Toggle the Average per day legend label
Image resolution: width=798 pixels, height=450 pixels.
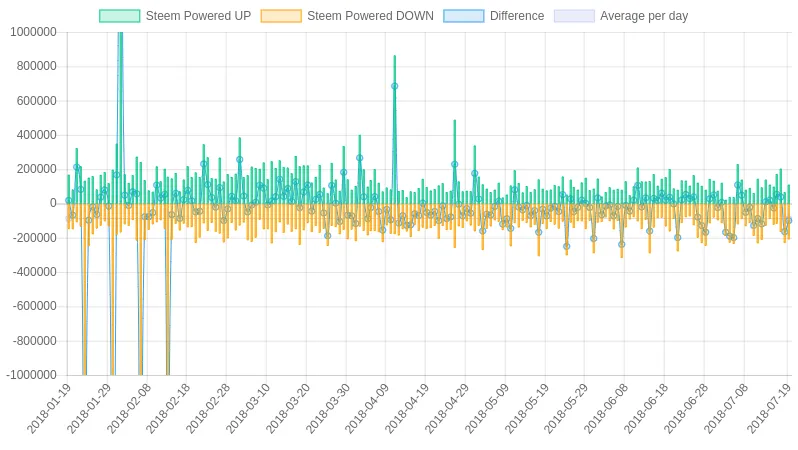tap(644, 16)
